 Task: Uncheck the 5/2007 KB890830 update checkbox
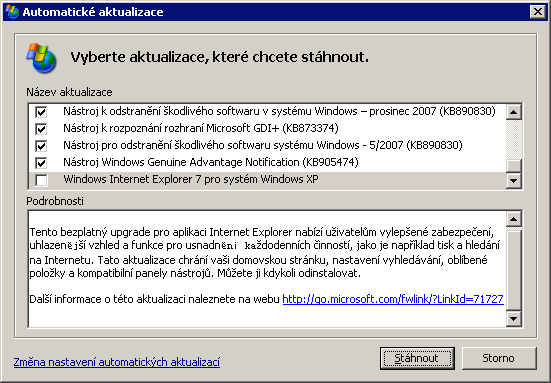41,145
